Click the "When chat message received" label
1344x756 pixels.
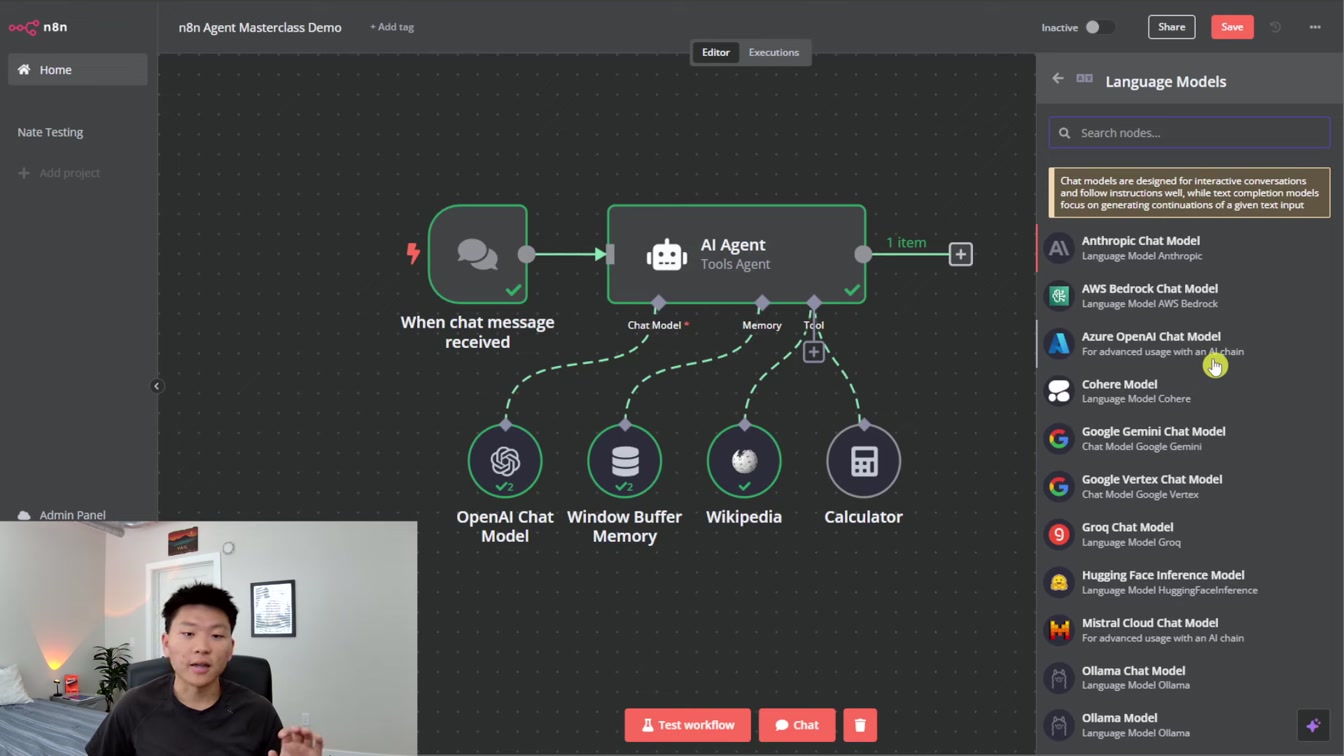pos(477,332)
